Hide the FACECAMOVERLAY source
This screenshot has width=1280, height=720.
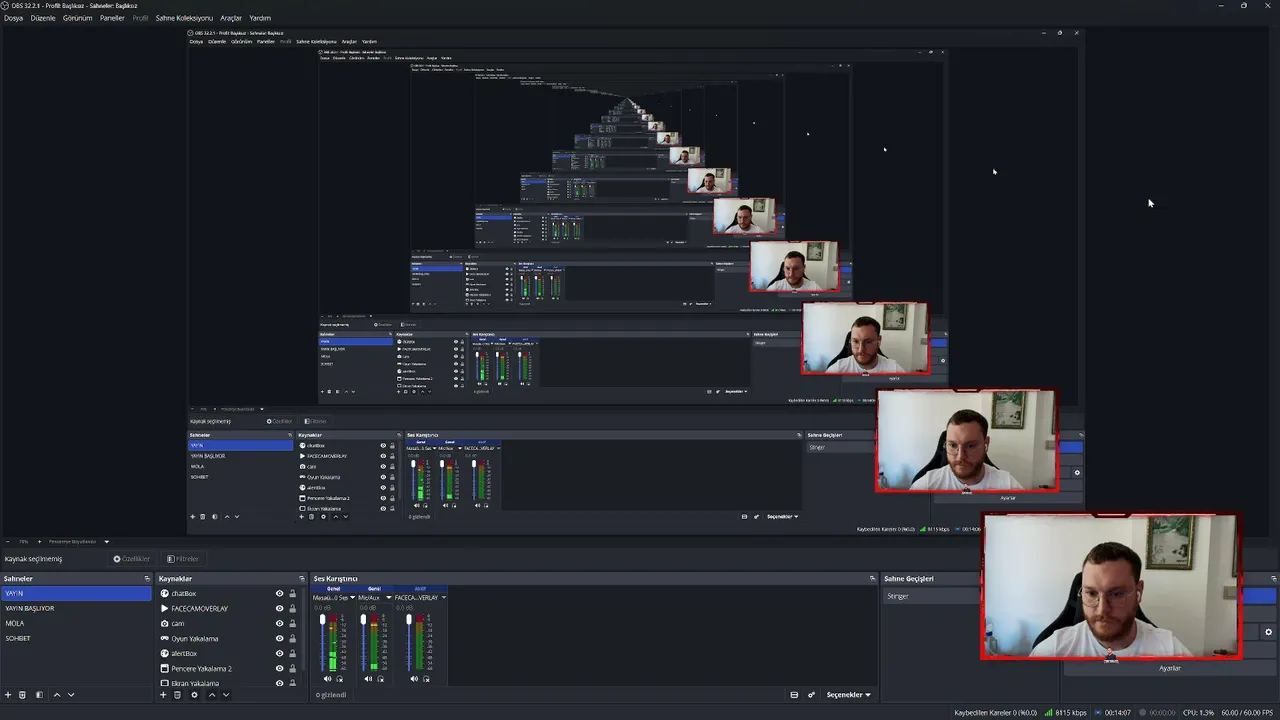(x=280, y=608)
